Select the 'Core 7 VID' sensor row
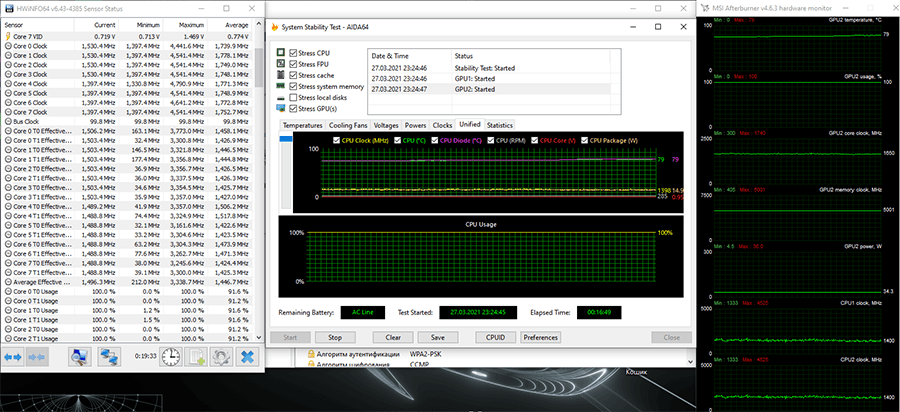 pyautogui.click(x=127, y=36)
